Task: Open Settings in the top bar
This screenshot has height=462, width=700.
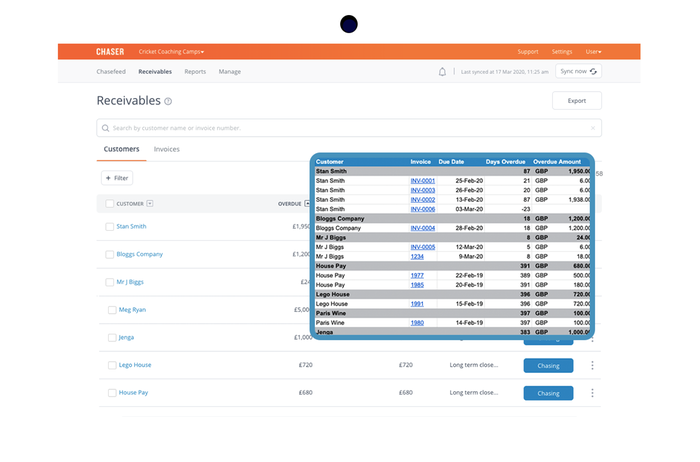Action: (x=562, y=52)
